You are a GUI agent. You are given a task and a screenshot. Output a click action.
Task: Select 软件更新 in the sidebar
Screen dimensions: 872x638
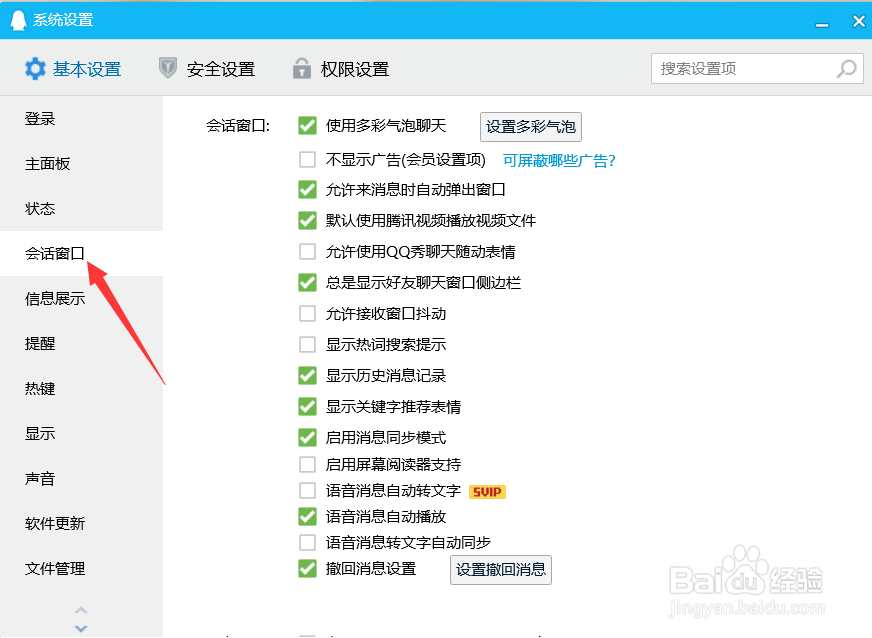[x=81, y=523]
